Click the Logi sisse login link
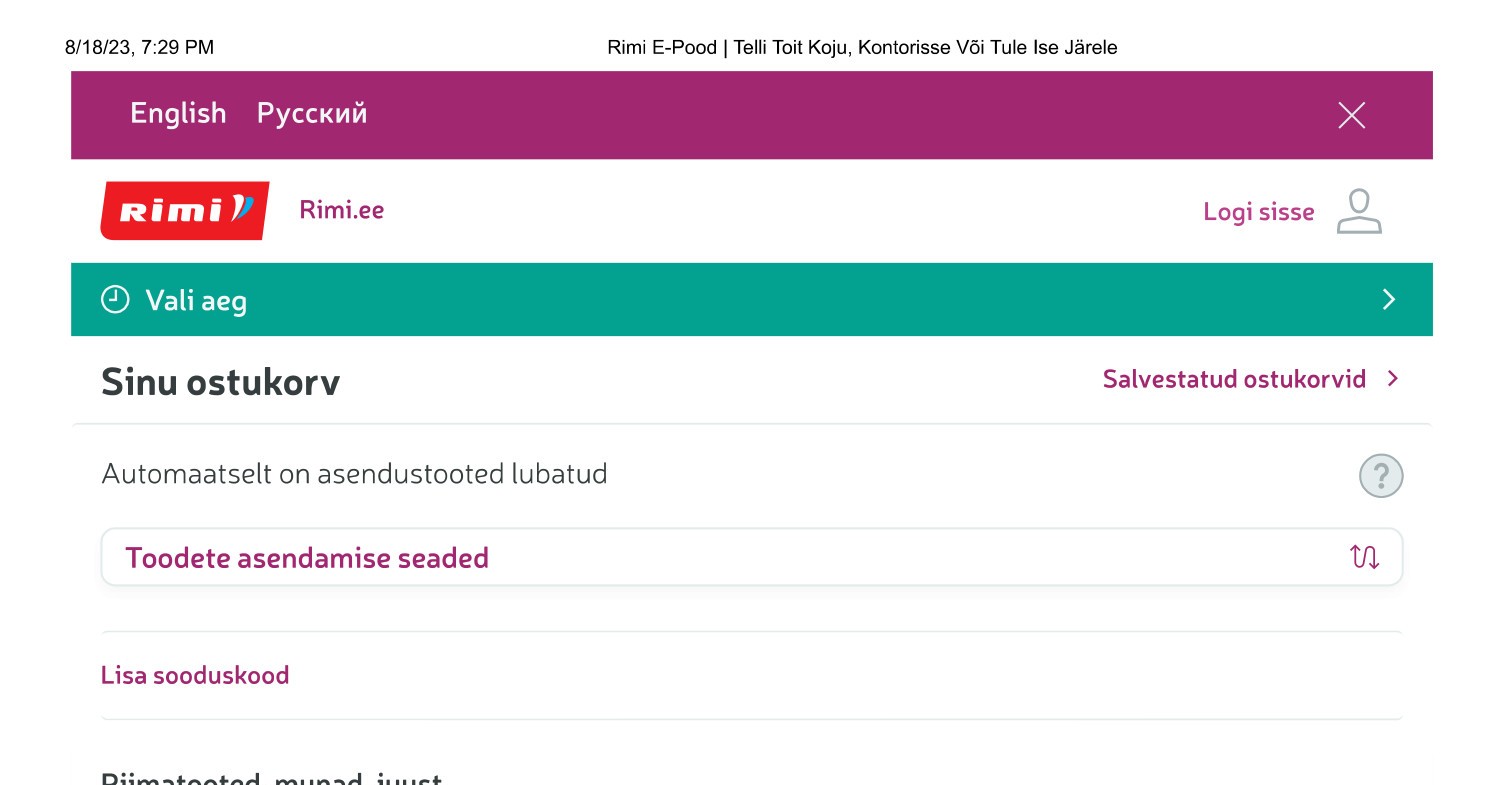Screen dimensions: 1500x785 pos(1258,212)
